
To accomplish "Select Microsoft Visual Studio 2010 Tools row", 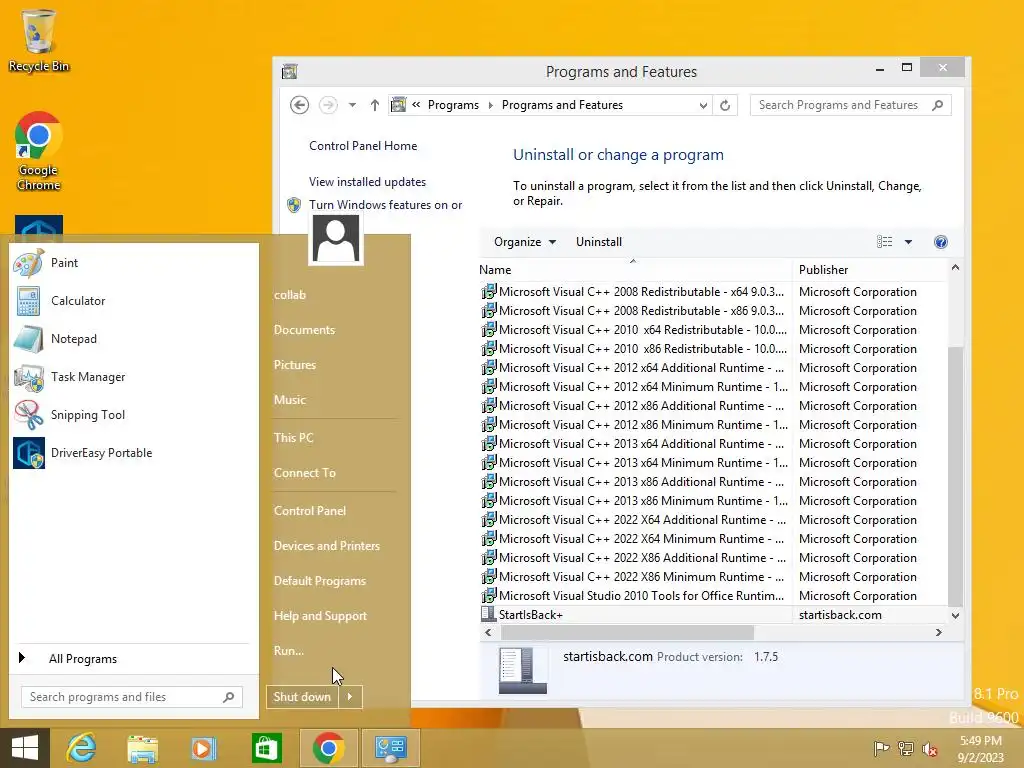I will pos(712,596).
